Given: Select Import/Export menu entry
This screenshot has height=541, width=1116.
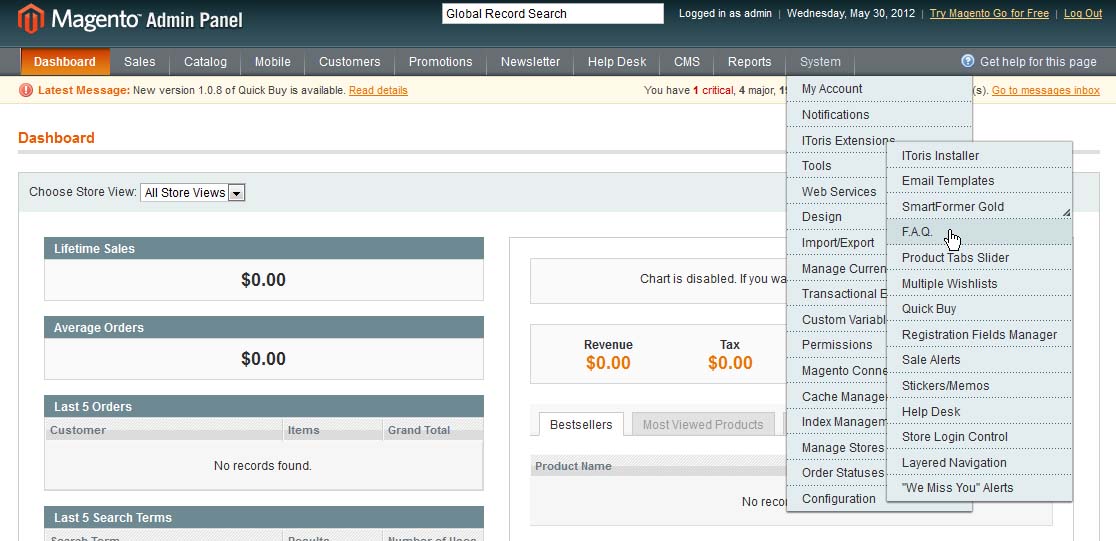Looking at the screenshot, I should (836, 243).
